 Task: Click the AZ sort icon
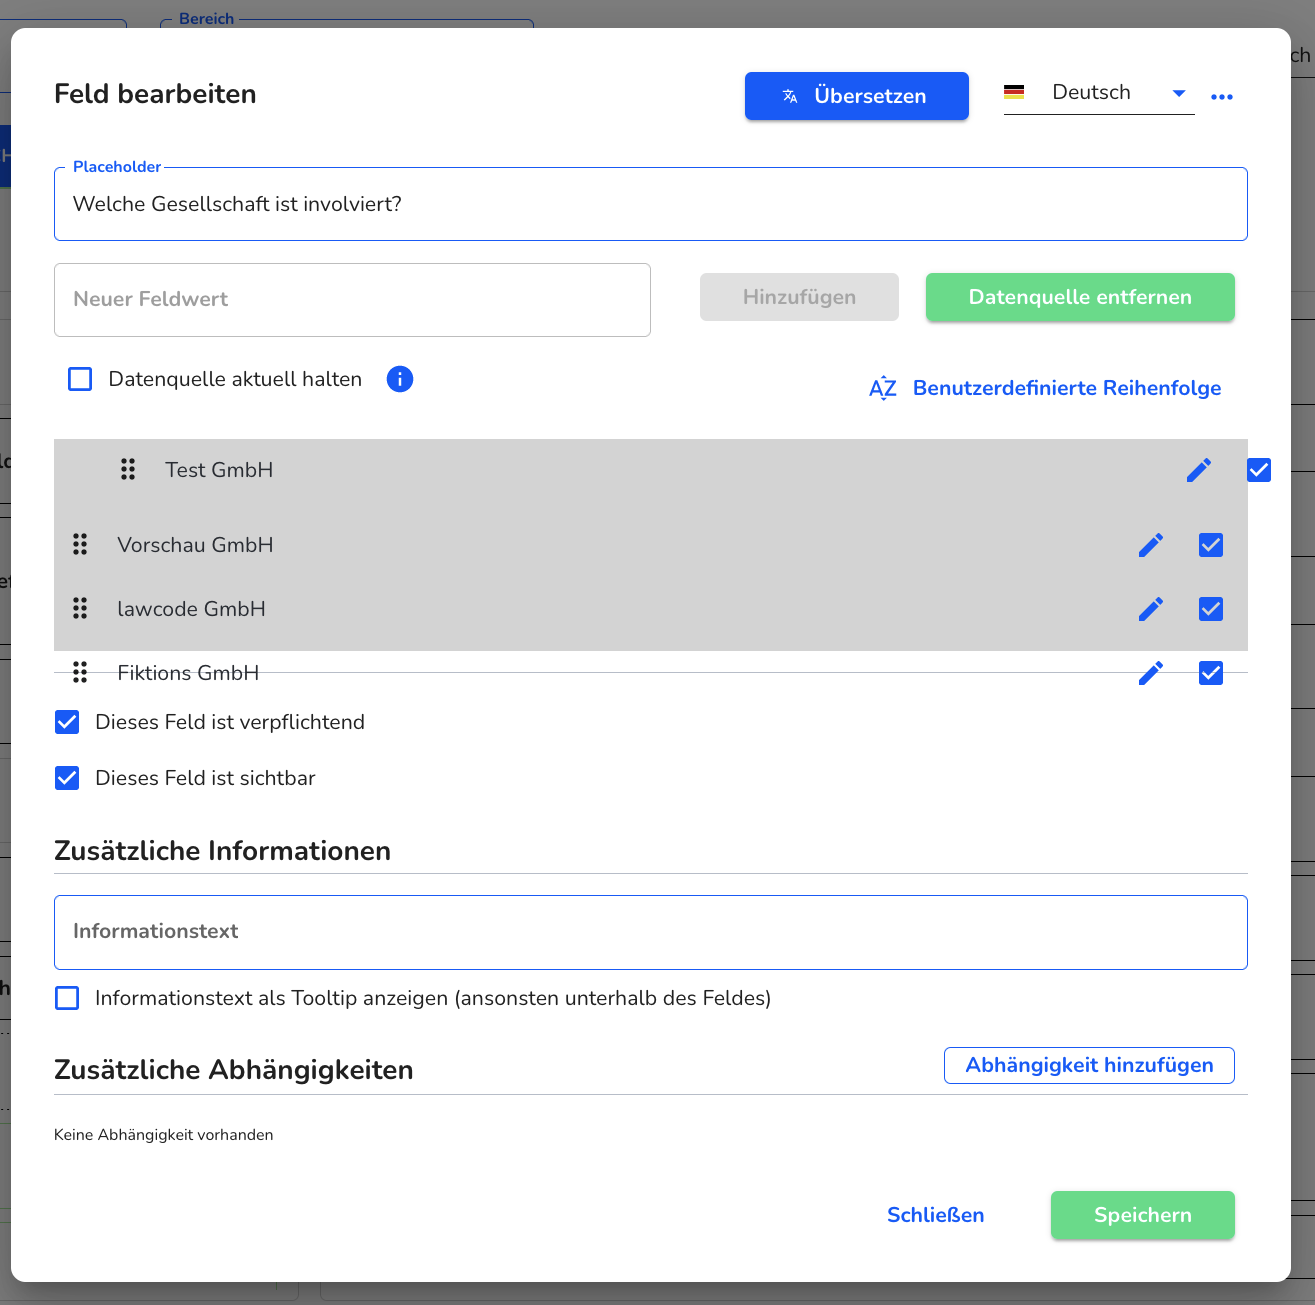click(883, 388)
